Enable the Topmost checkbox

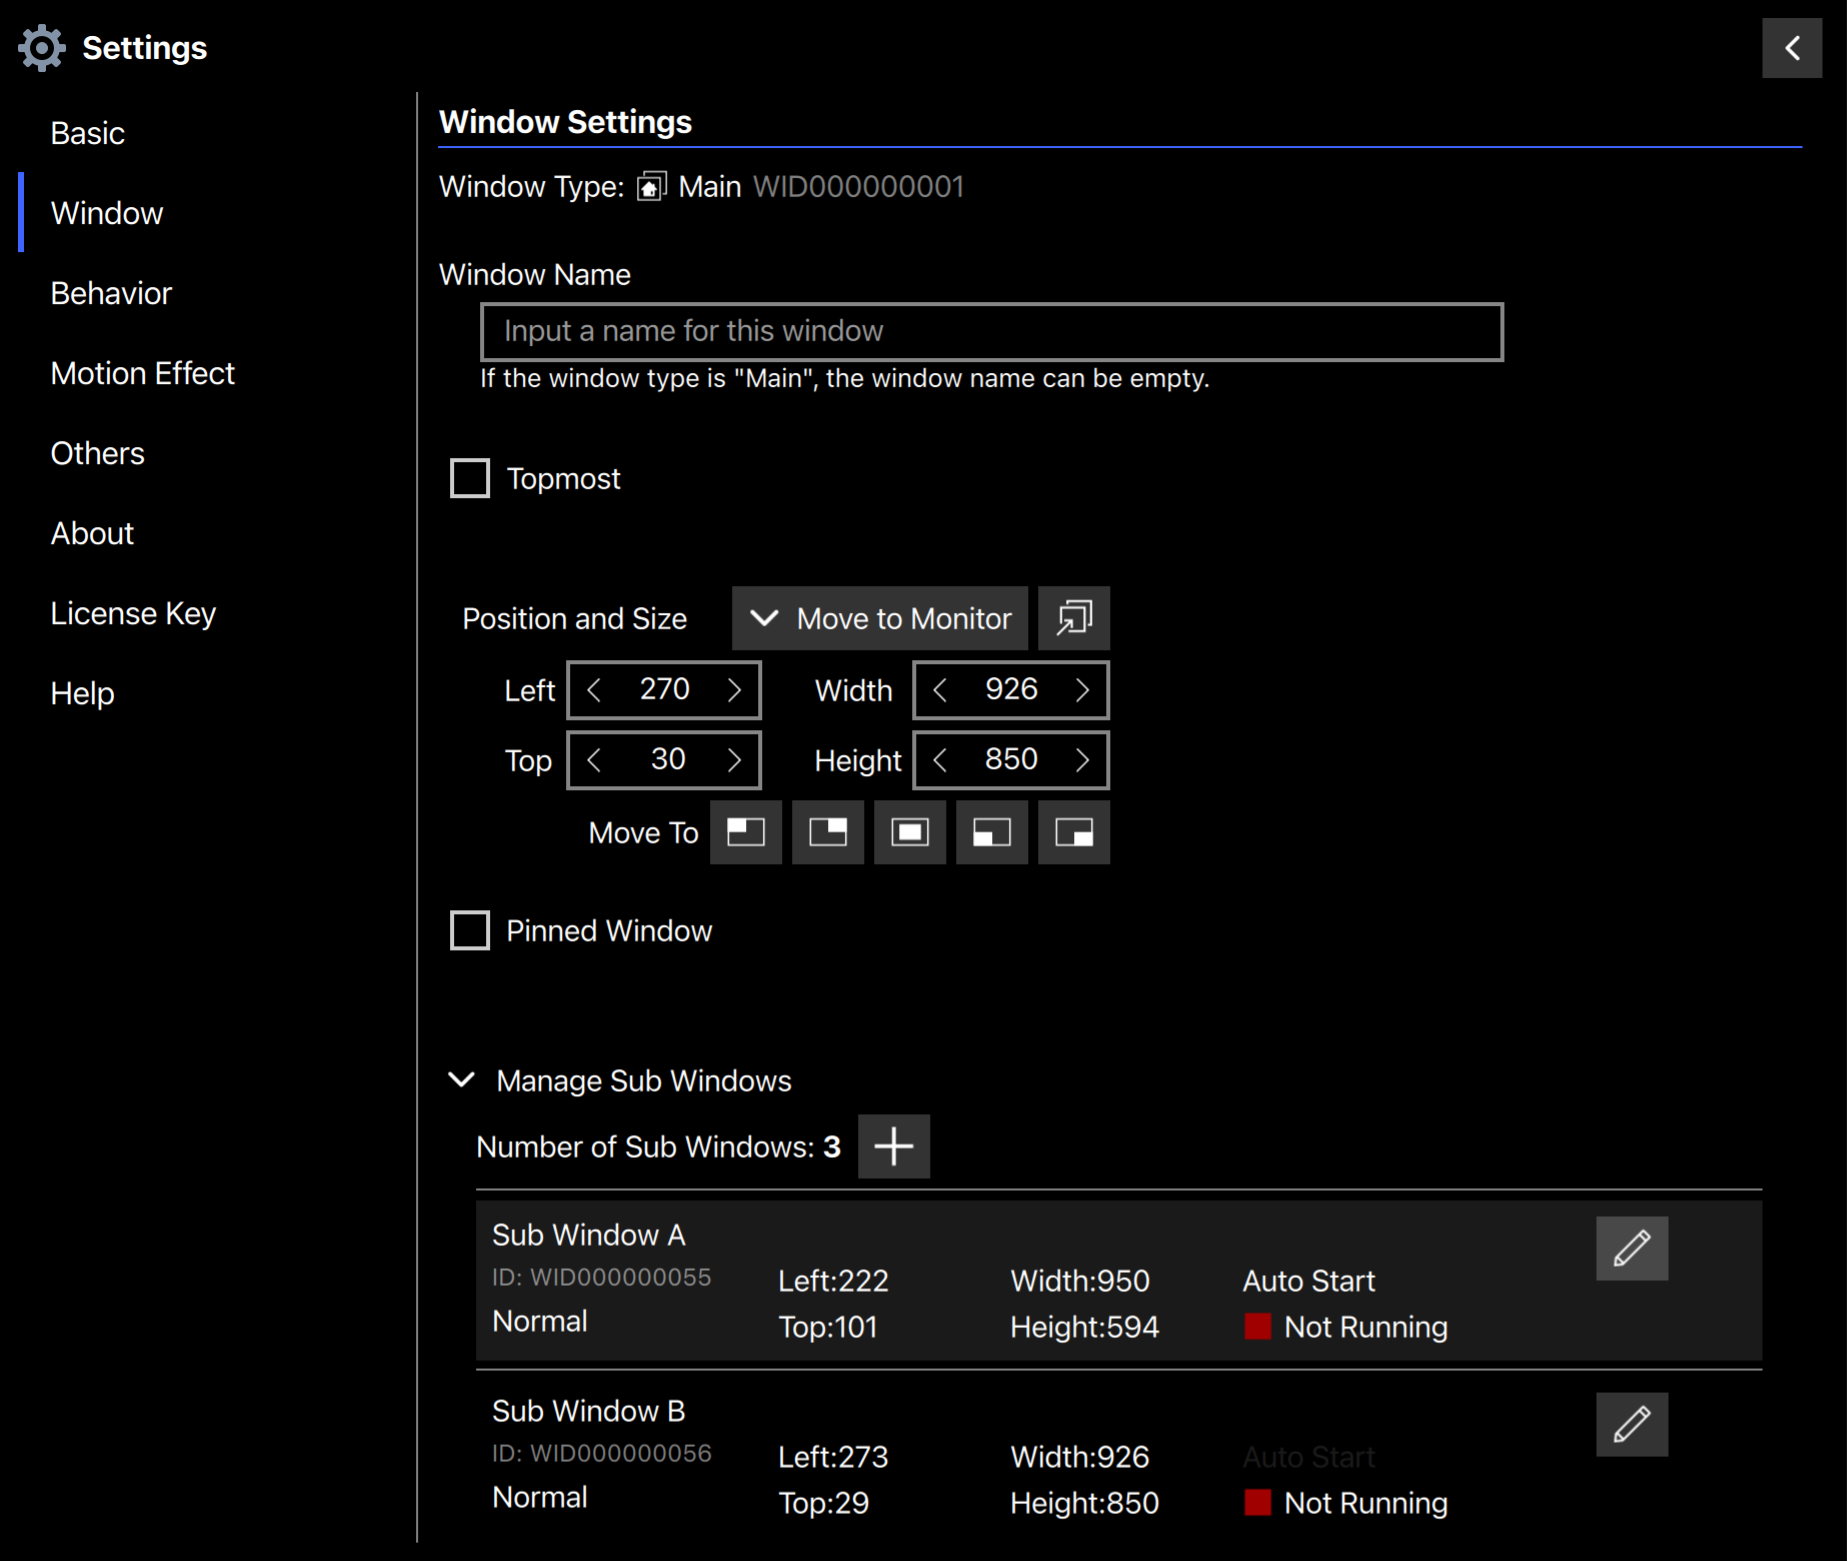tap(470, 478)
